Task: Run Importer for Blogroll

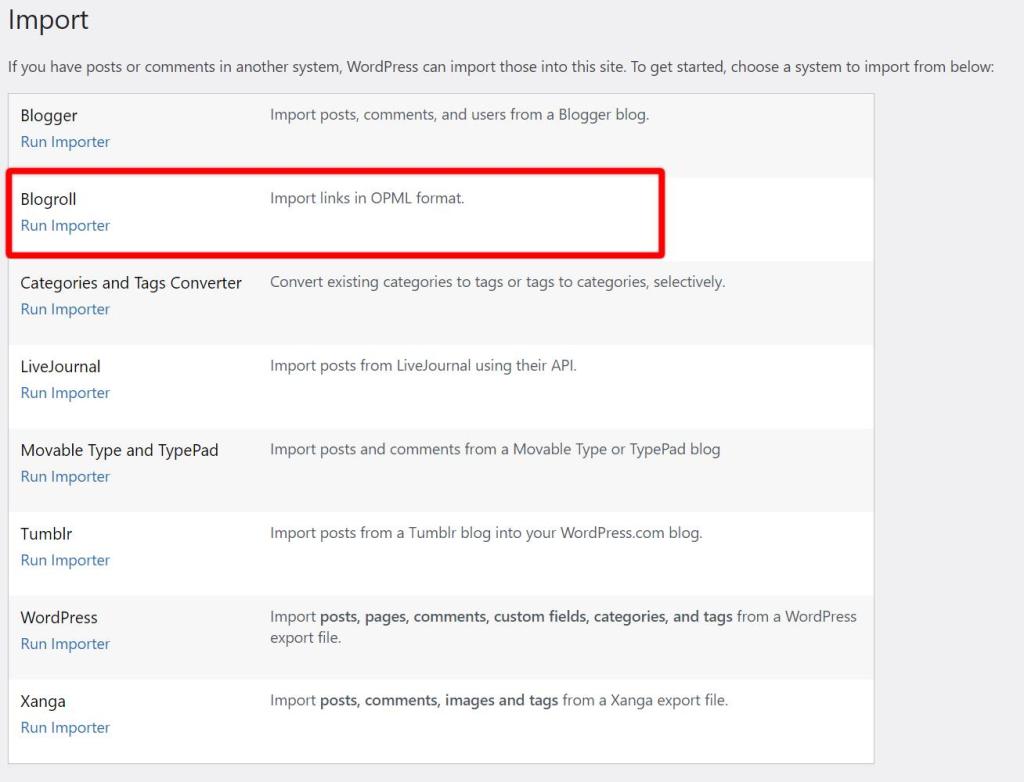Action: point(65,225)
